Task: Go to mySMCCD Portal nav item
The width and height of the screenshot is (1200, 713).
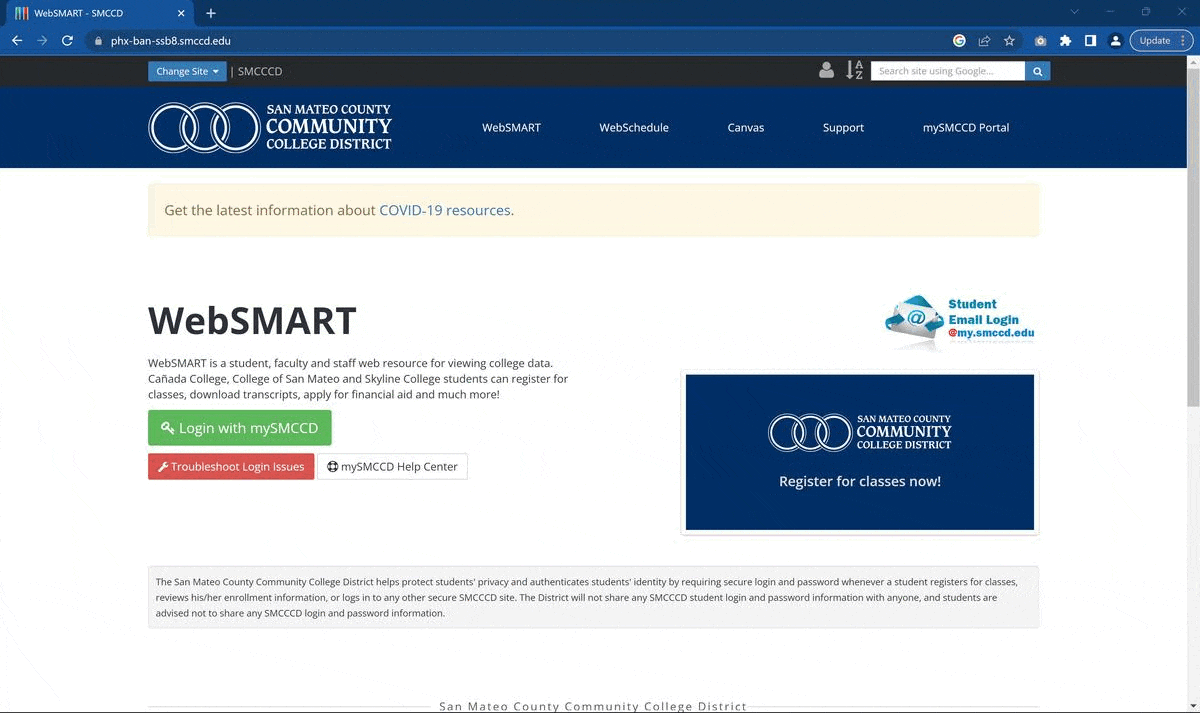Action: pyautogui.click(x=965, y=128)
